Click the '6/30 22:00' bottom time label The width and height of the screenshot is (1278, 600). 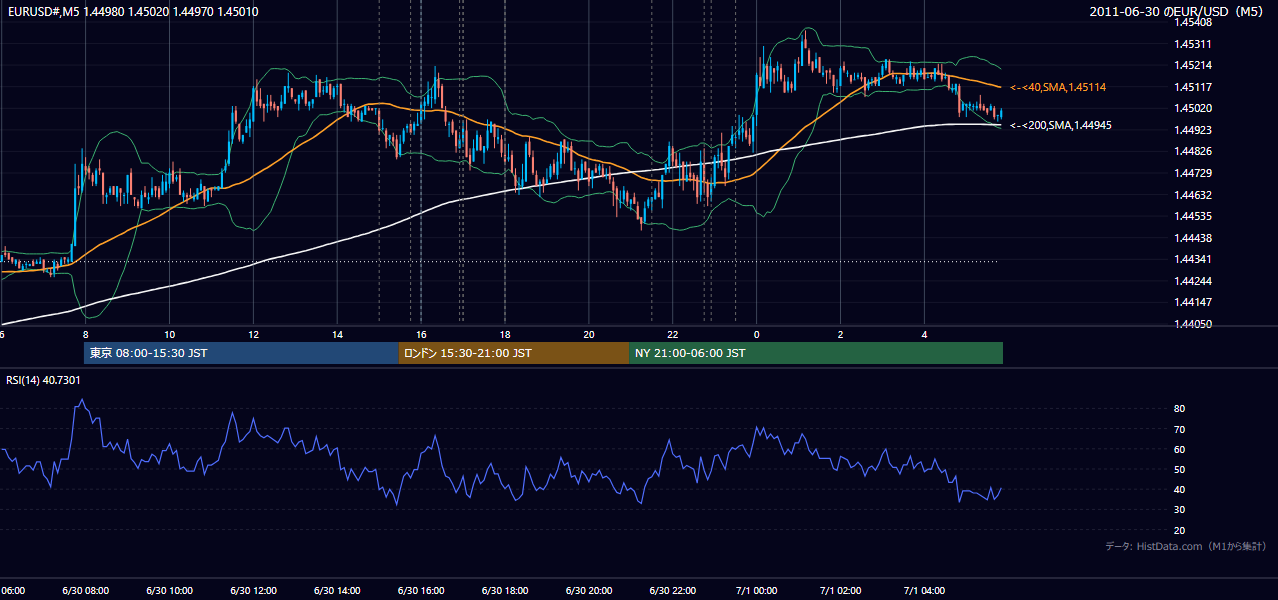(674, 591)
